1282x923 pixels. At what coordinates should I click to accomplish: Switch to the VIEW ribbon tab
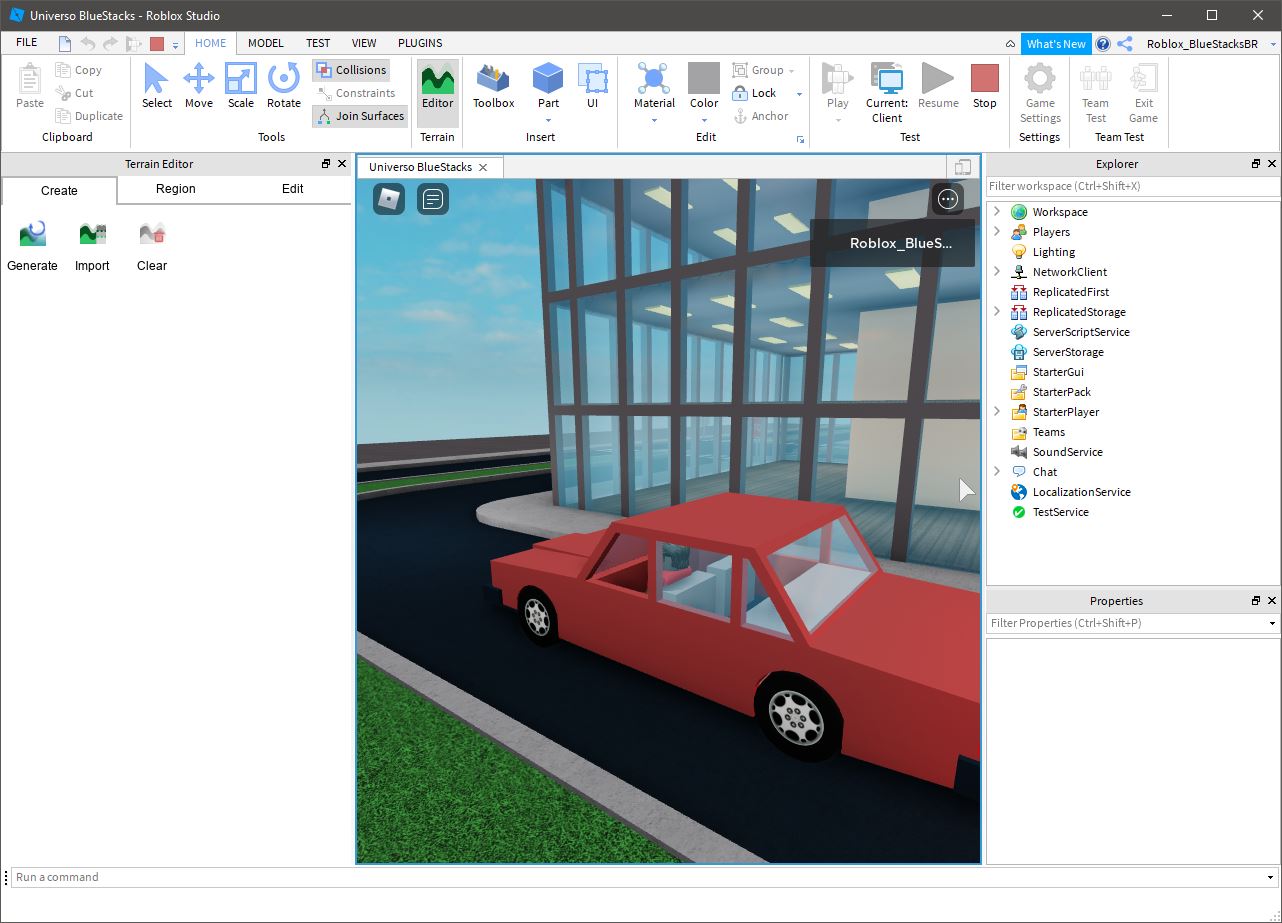pos(364,43)
